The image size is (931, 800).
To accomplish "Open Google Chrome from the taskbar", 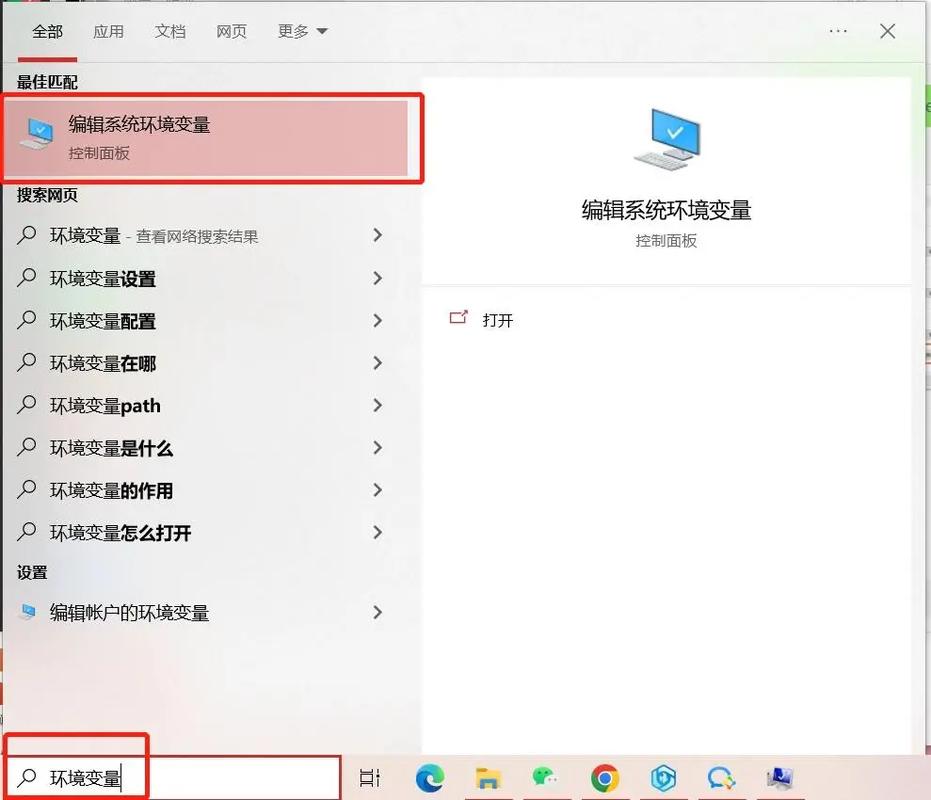I will tap(604, 778).
